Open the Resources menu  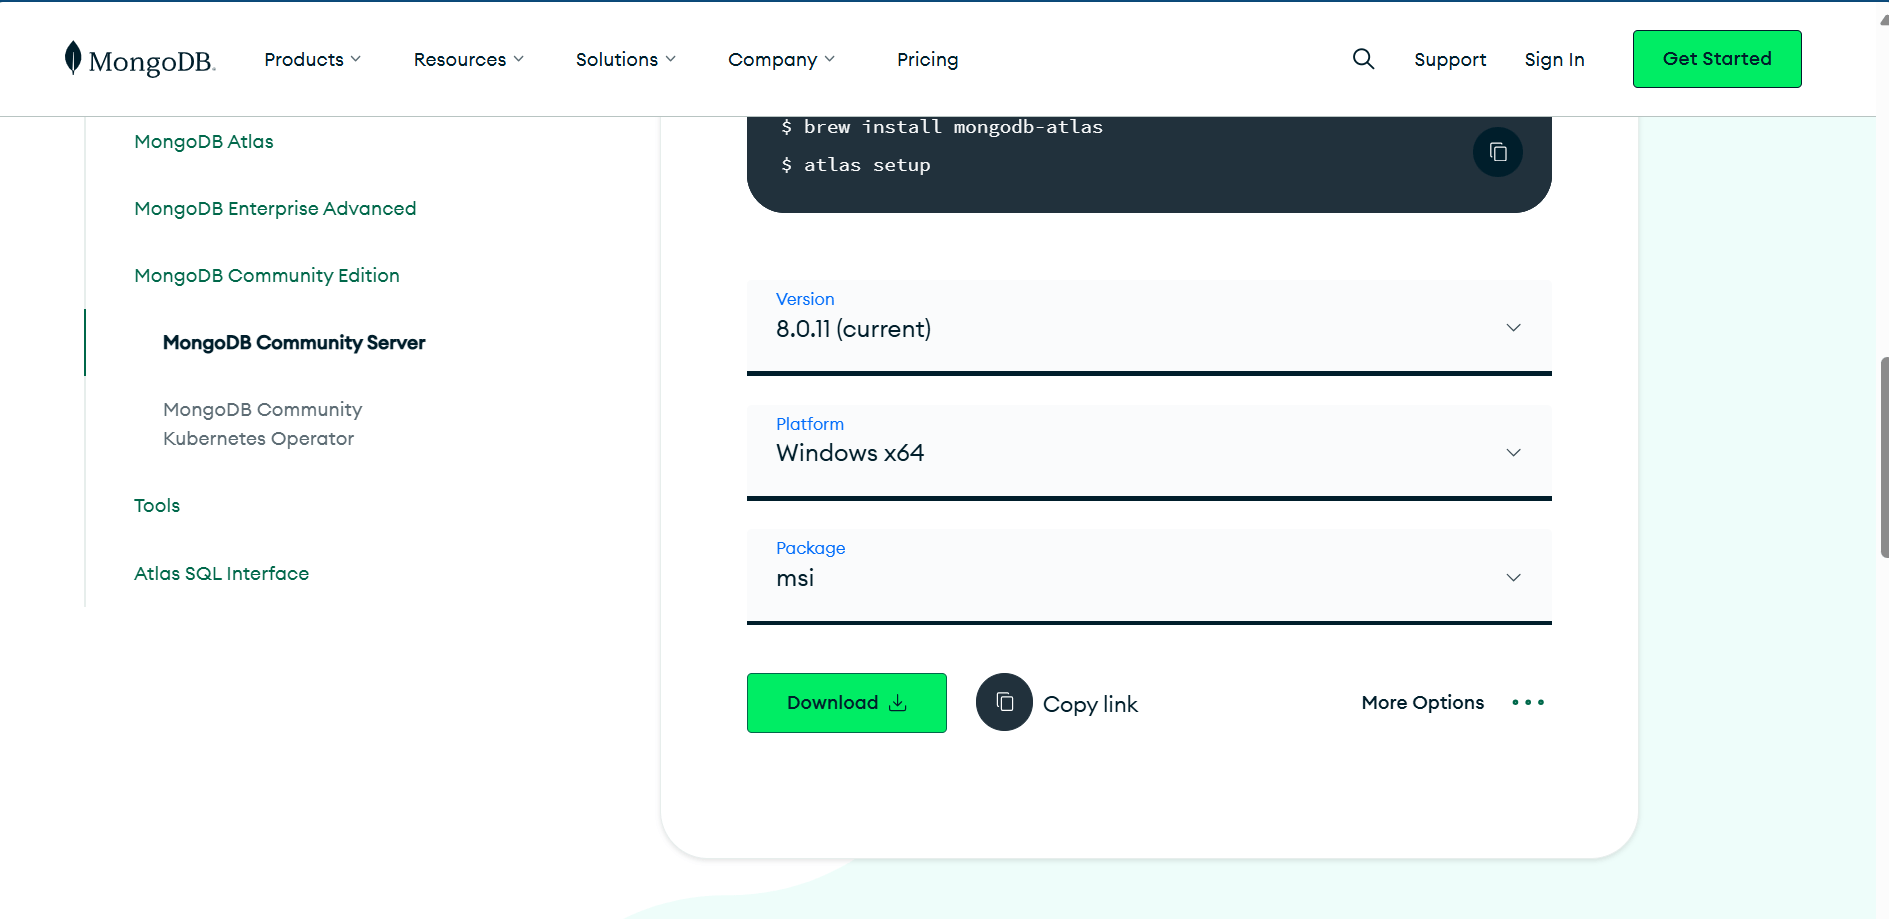468,60
